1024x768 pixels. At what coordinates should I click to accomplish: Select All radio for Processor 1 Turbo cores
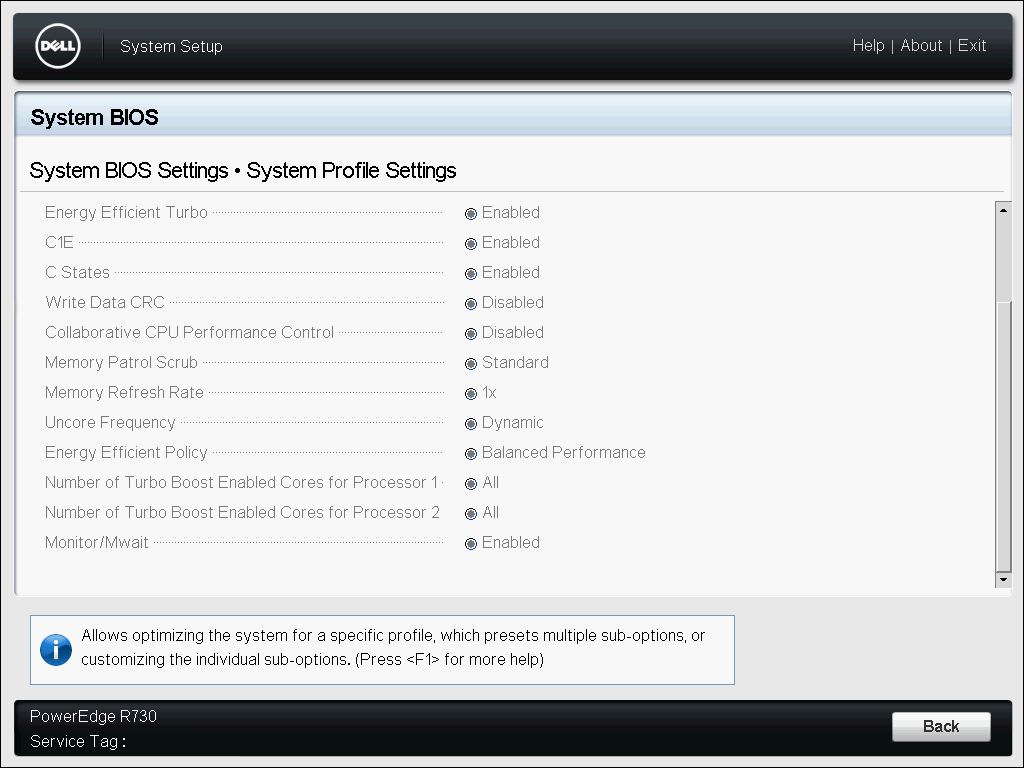[x=471, y=484]
